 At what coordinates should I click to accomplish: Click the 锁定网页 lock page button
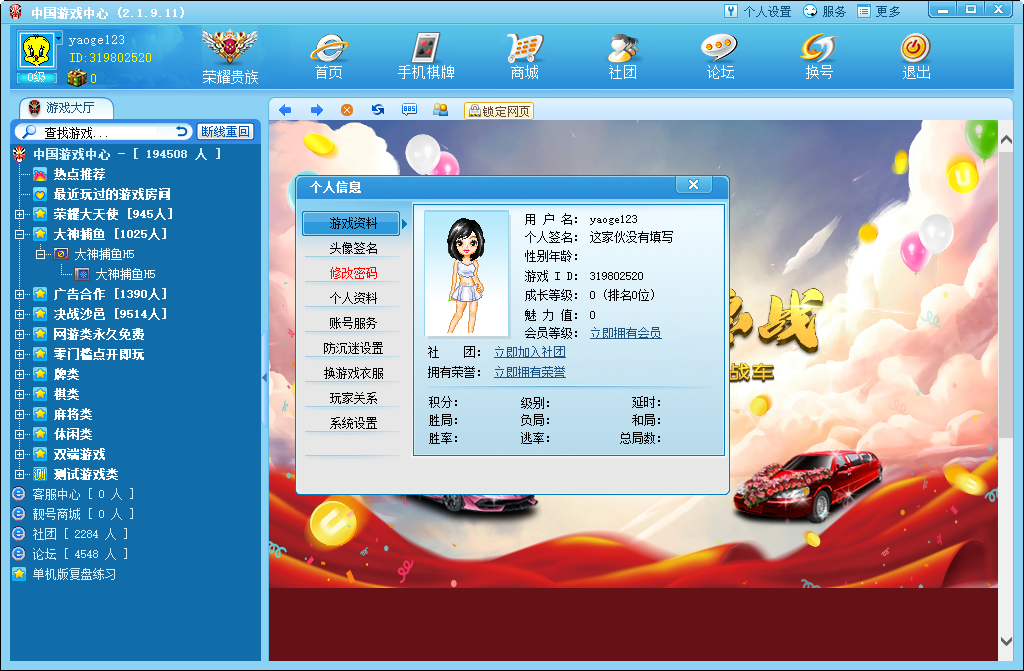point(499,111)
